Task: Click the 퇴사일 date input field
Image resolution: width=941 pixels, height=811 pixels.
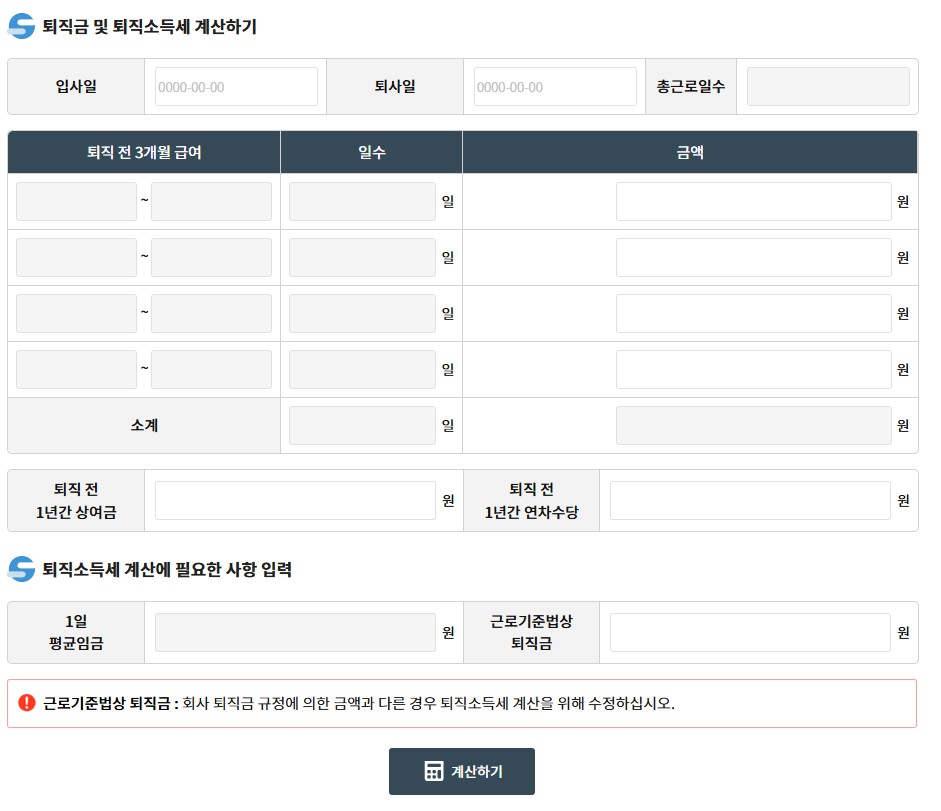Action: pyautogui.click(x=555, y=86)
